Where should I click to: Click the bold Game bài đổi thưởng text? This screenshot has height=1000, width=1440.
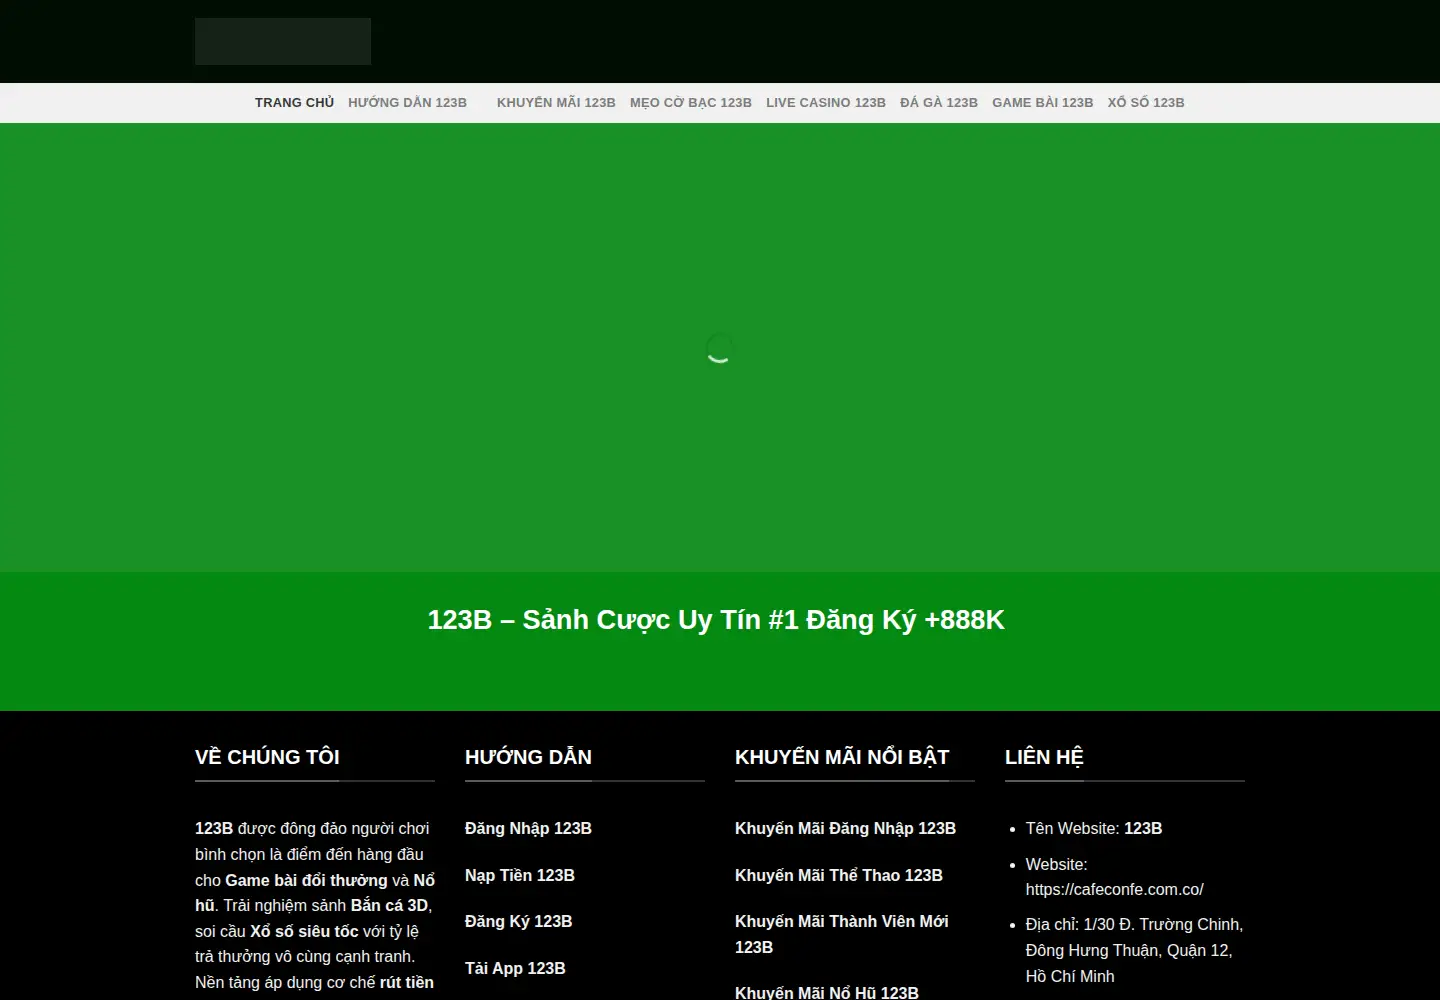(306, 880)
